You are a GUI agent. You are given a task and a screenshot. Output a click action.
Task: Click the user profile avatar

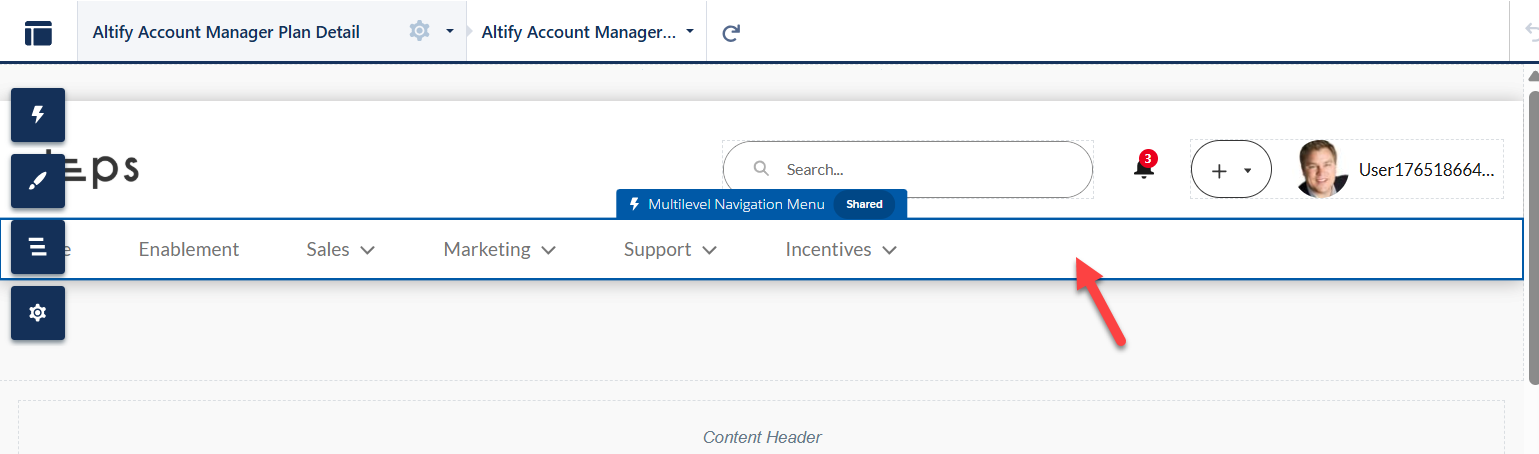click(x=1323, y=169)
